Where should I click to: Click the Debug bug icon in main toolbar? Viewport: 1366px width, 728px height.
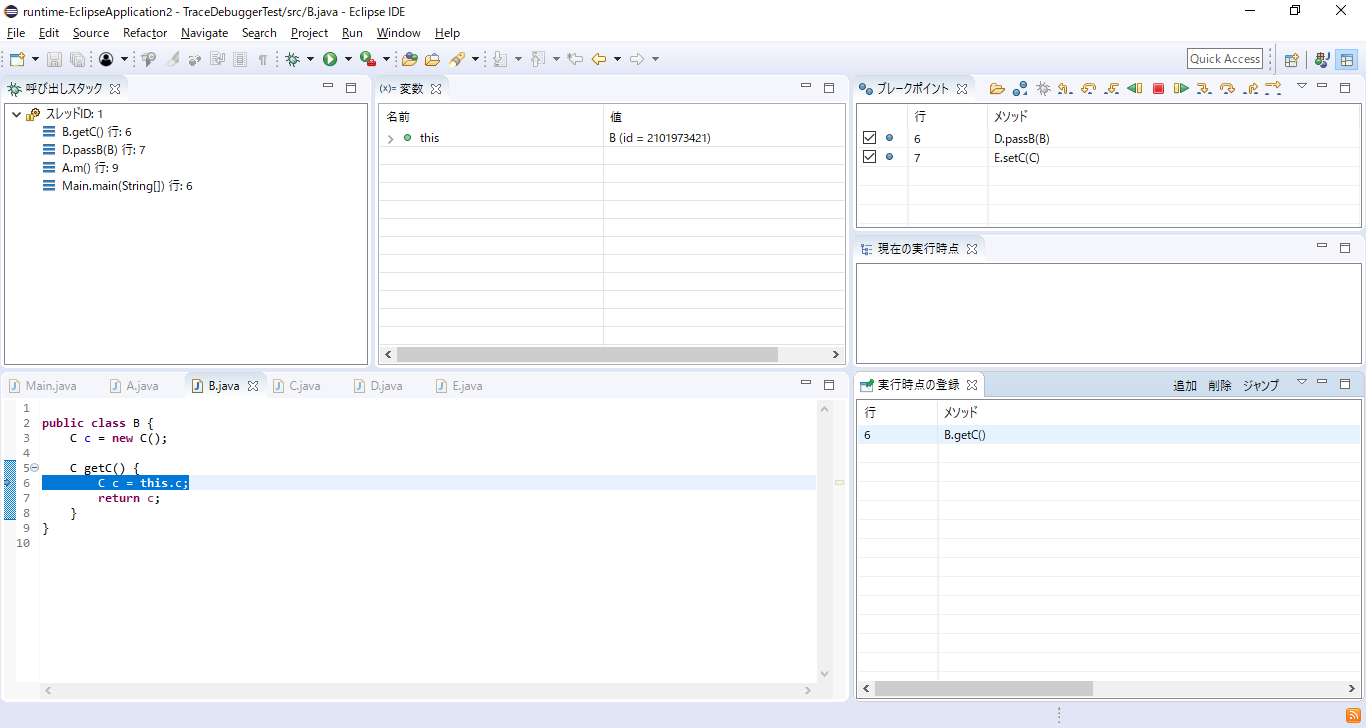click(x=293, y=60)
